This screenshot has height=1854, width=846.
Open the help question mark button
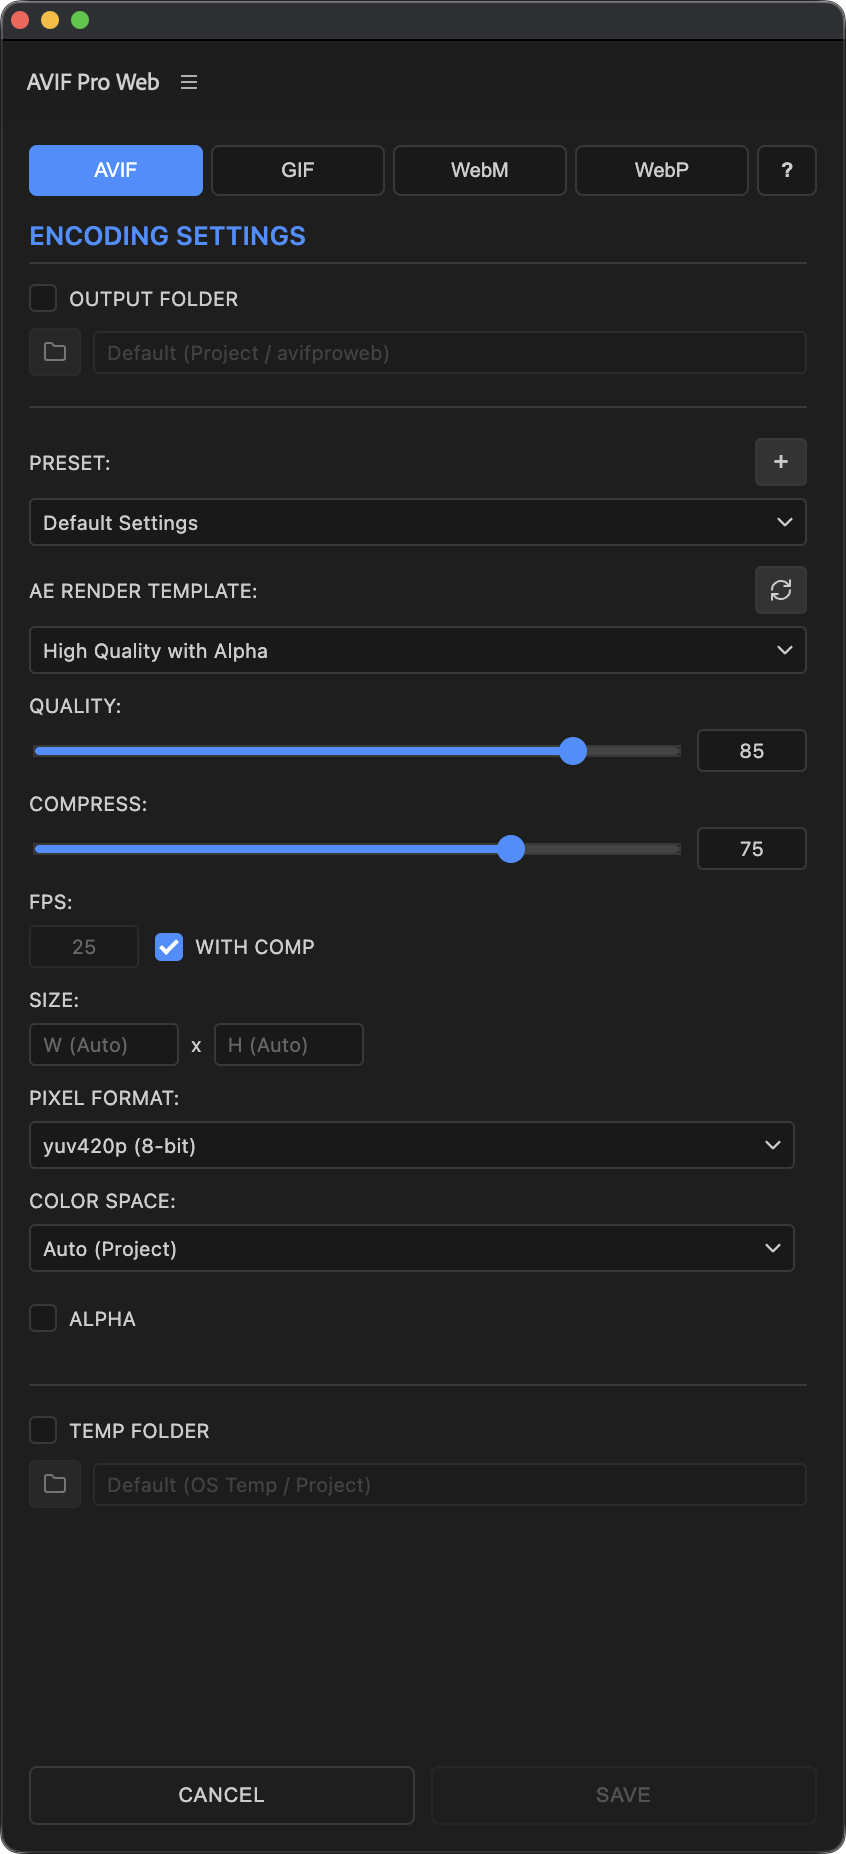(x=787, y=170)
